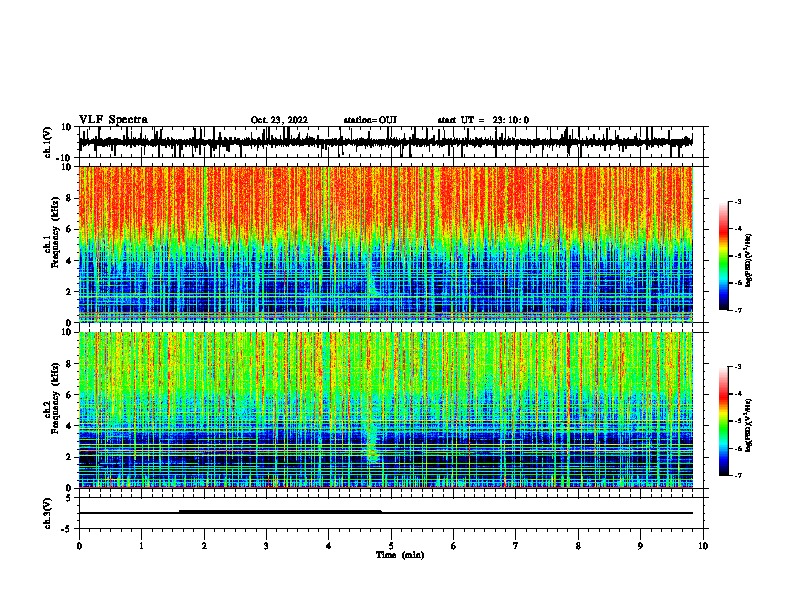Click the "7" minute tick label on time axis

coord(516,546)
